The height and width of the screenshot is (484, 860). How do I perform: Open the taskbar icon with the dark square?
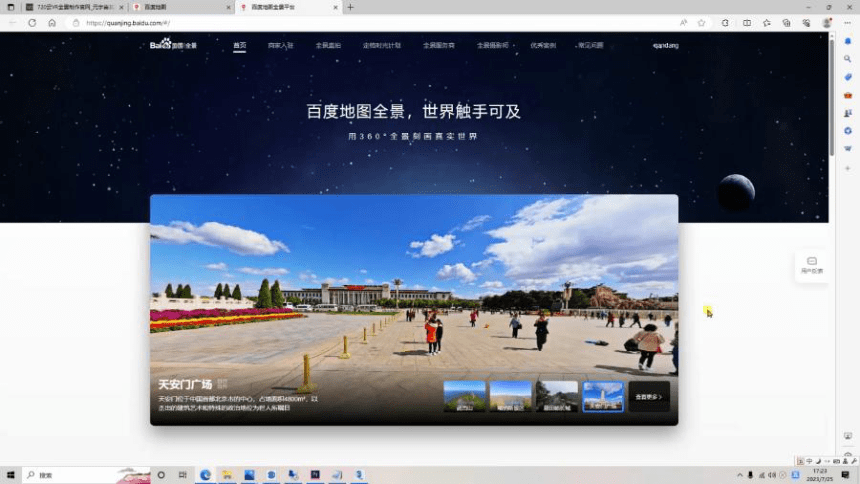pyautogui.click(x=315, y=475)
